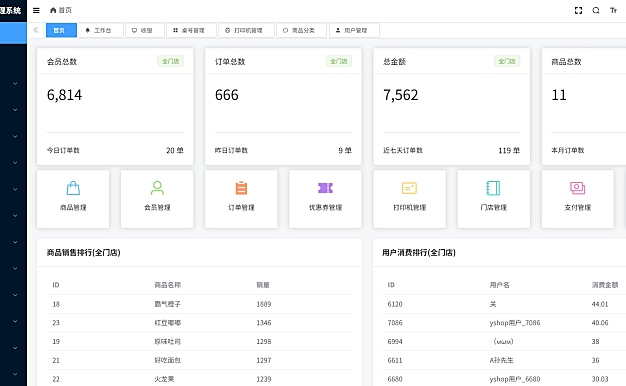Open the 会员管理 person icon

point(157,188)
